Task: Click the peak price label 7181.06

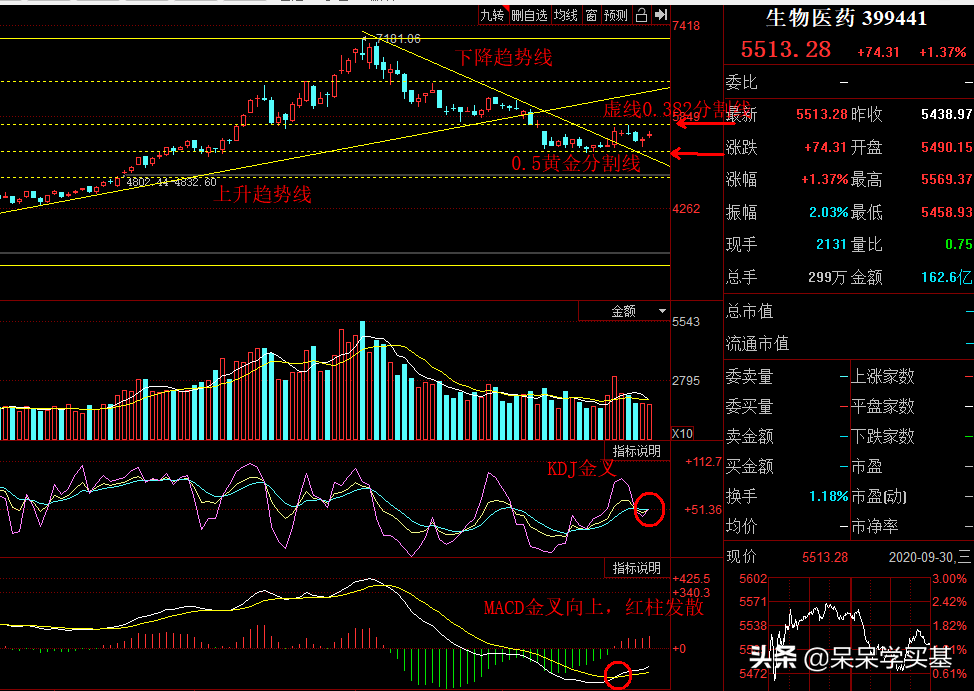Action: pyautogui.click(x=399, y=39)
